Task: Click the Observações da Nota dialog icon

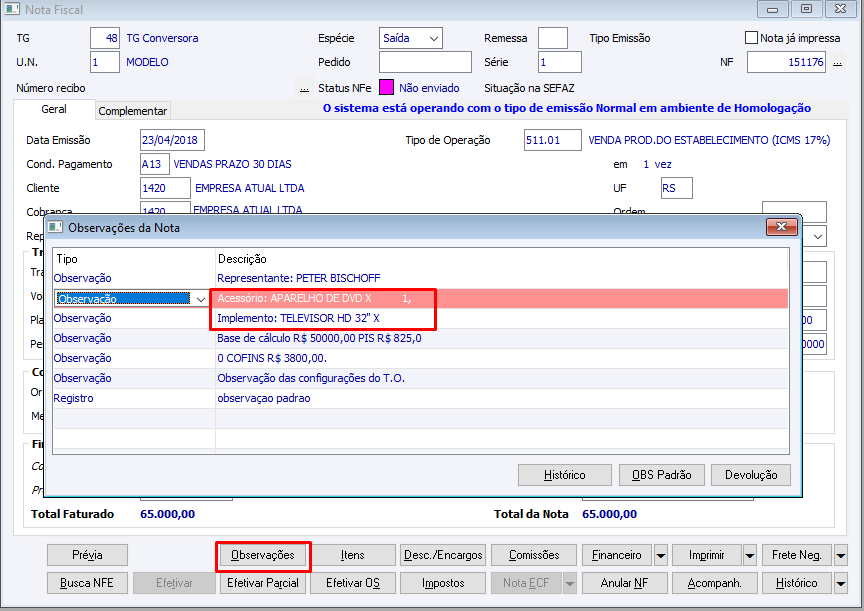Action: point(55,227)
